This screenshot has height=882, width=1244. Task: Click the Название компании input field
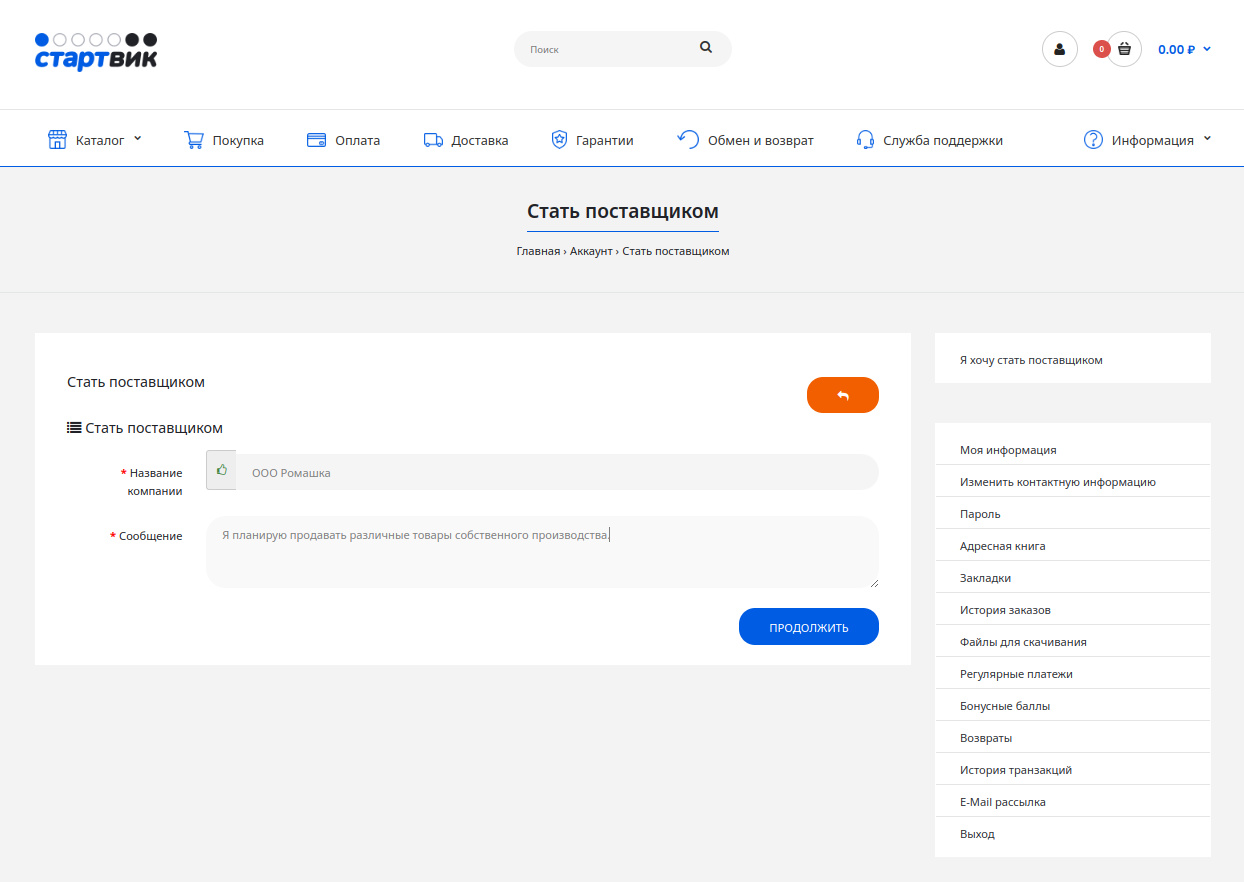click(556, 472)
